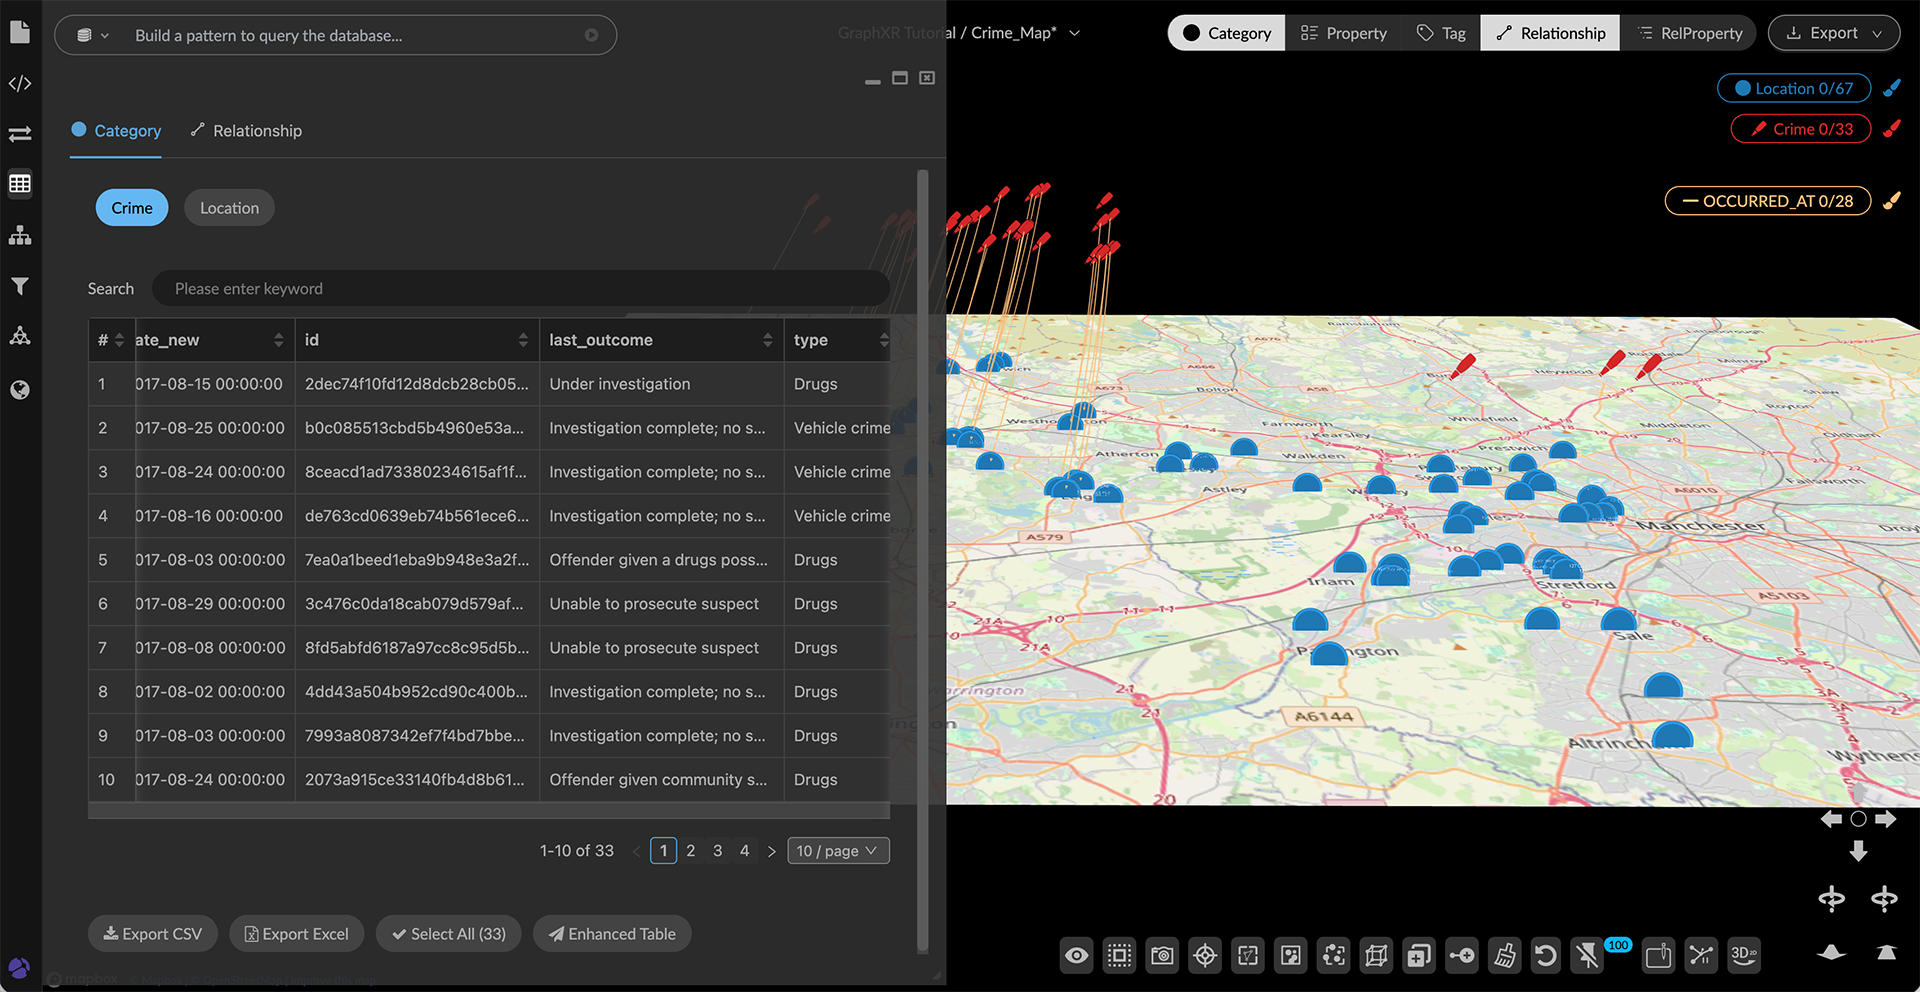Click the clean-up broom icon
The height and width of the screenshot is (992, 1920).
(x=1504, y=956)
